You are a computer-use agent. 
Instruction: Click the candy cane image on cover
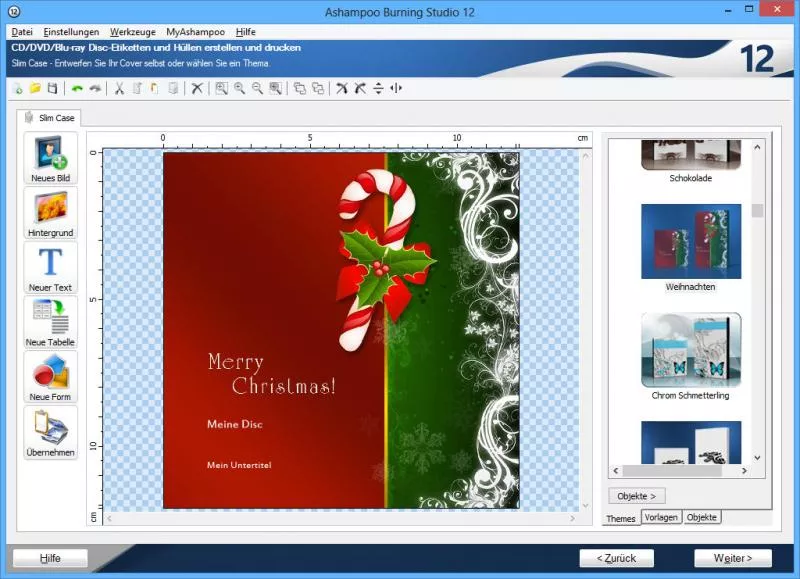pyautogui.click(x=386, y=260)
